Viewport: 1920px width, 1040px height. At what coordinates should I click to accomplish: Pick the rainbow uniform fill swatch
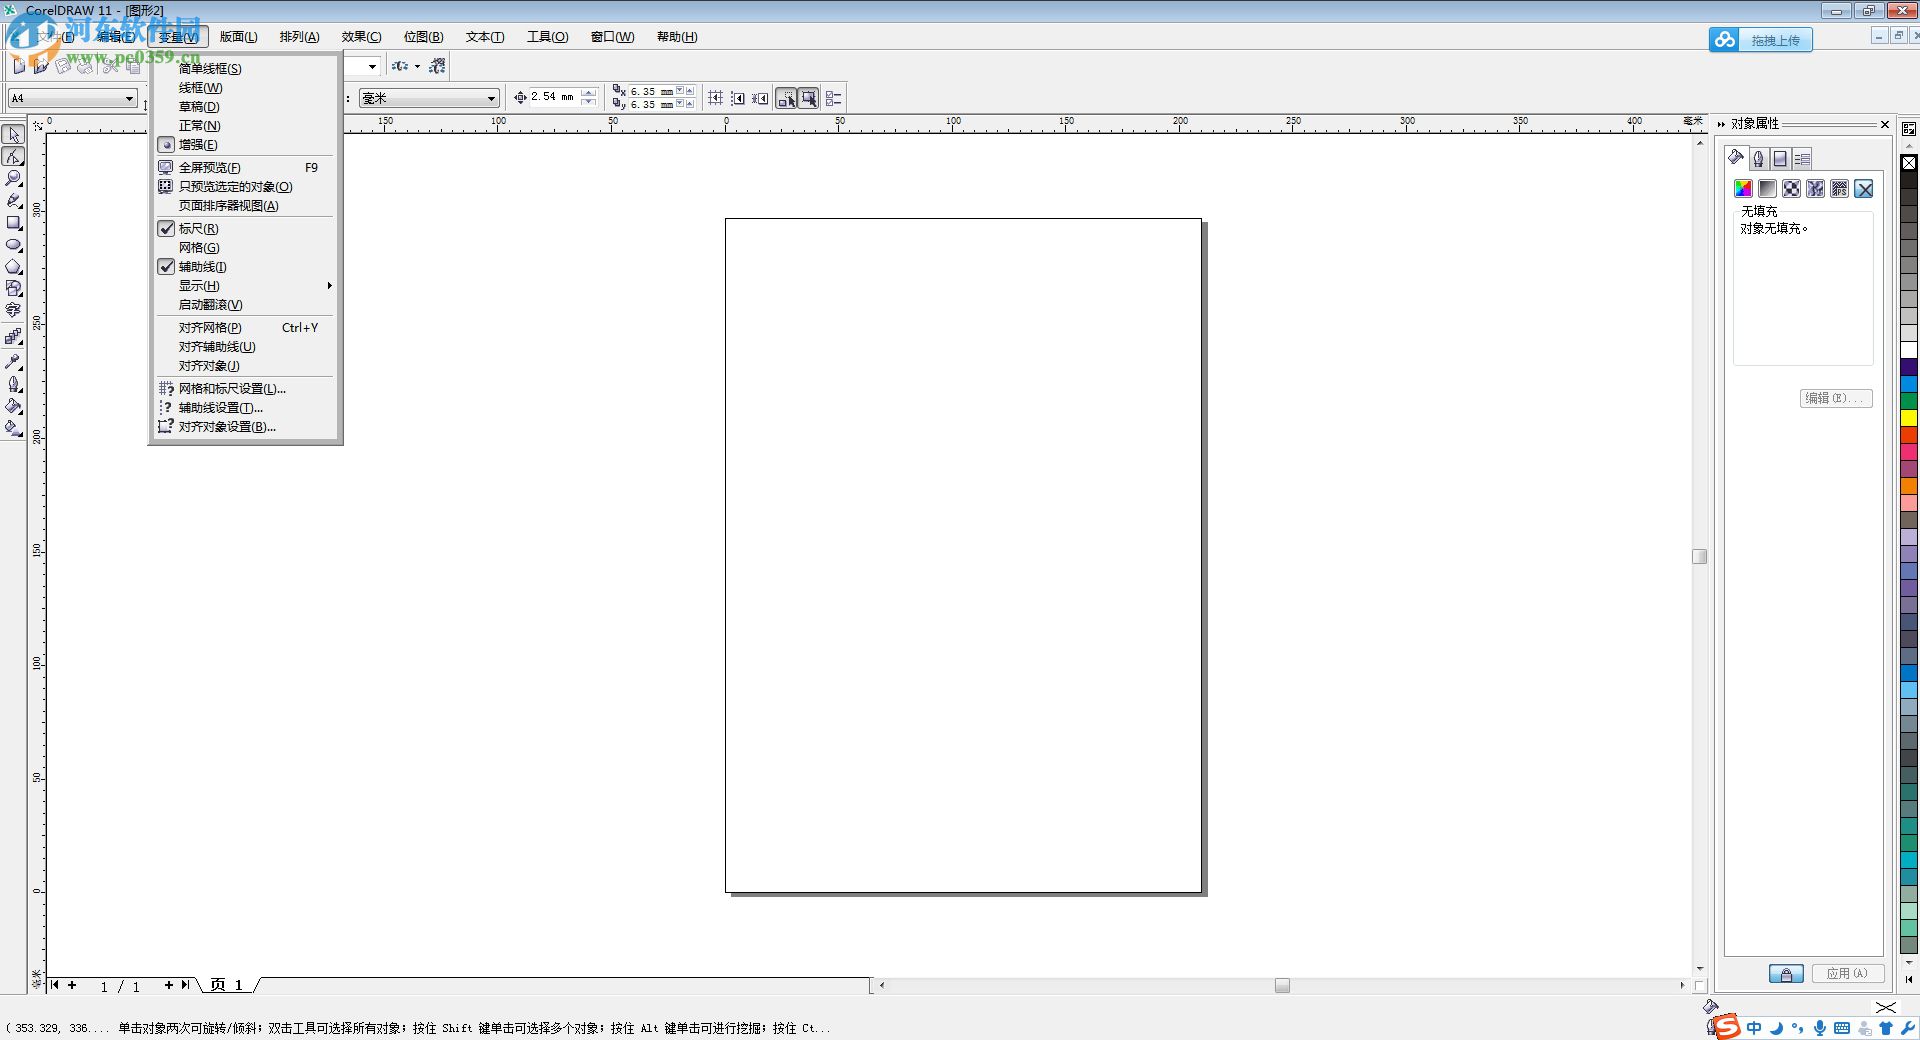(1743, 190)
